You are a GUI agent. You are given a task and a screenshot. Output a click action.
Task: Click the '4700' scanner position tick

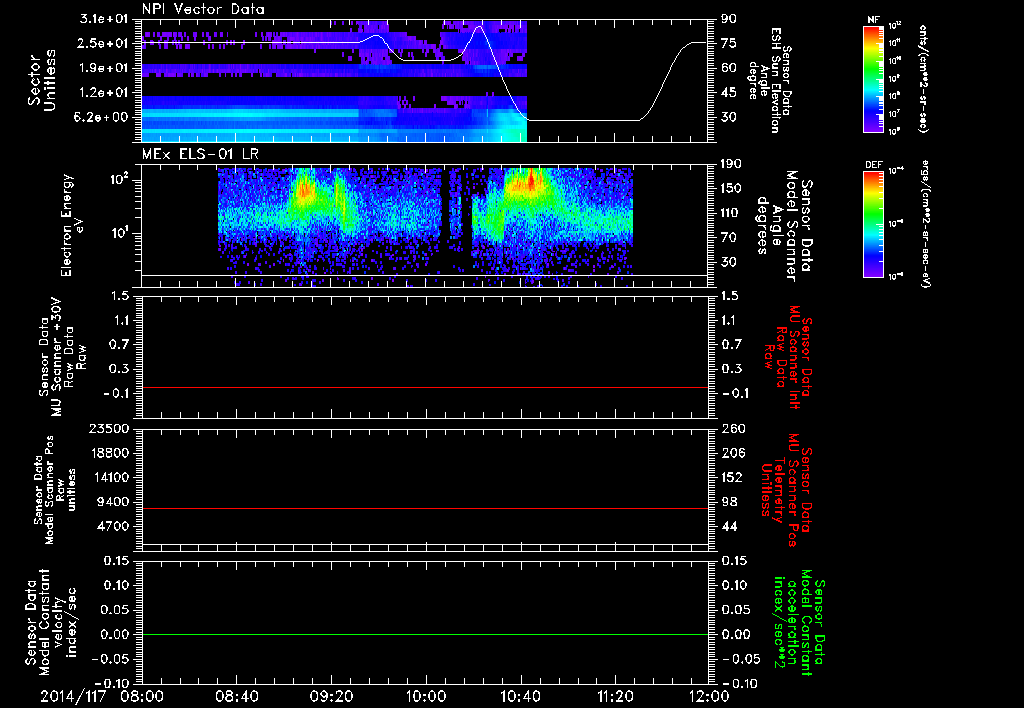click(x=112, y=526)
